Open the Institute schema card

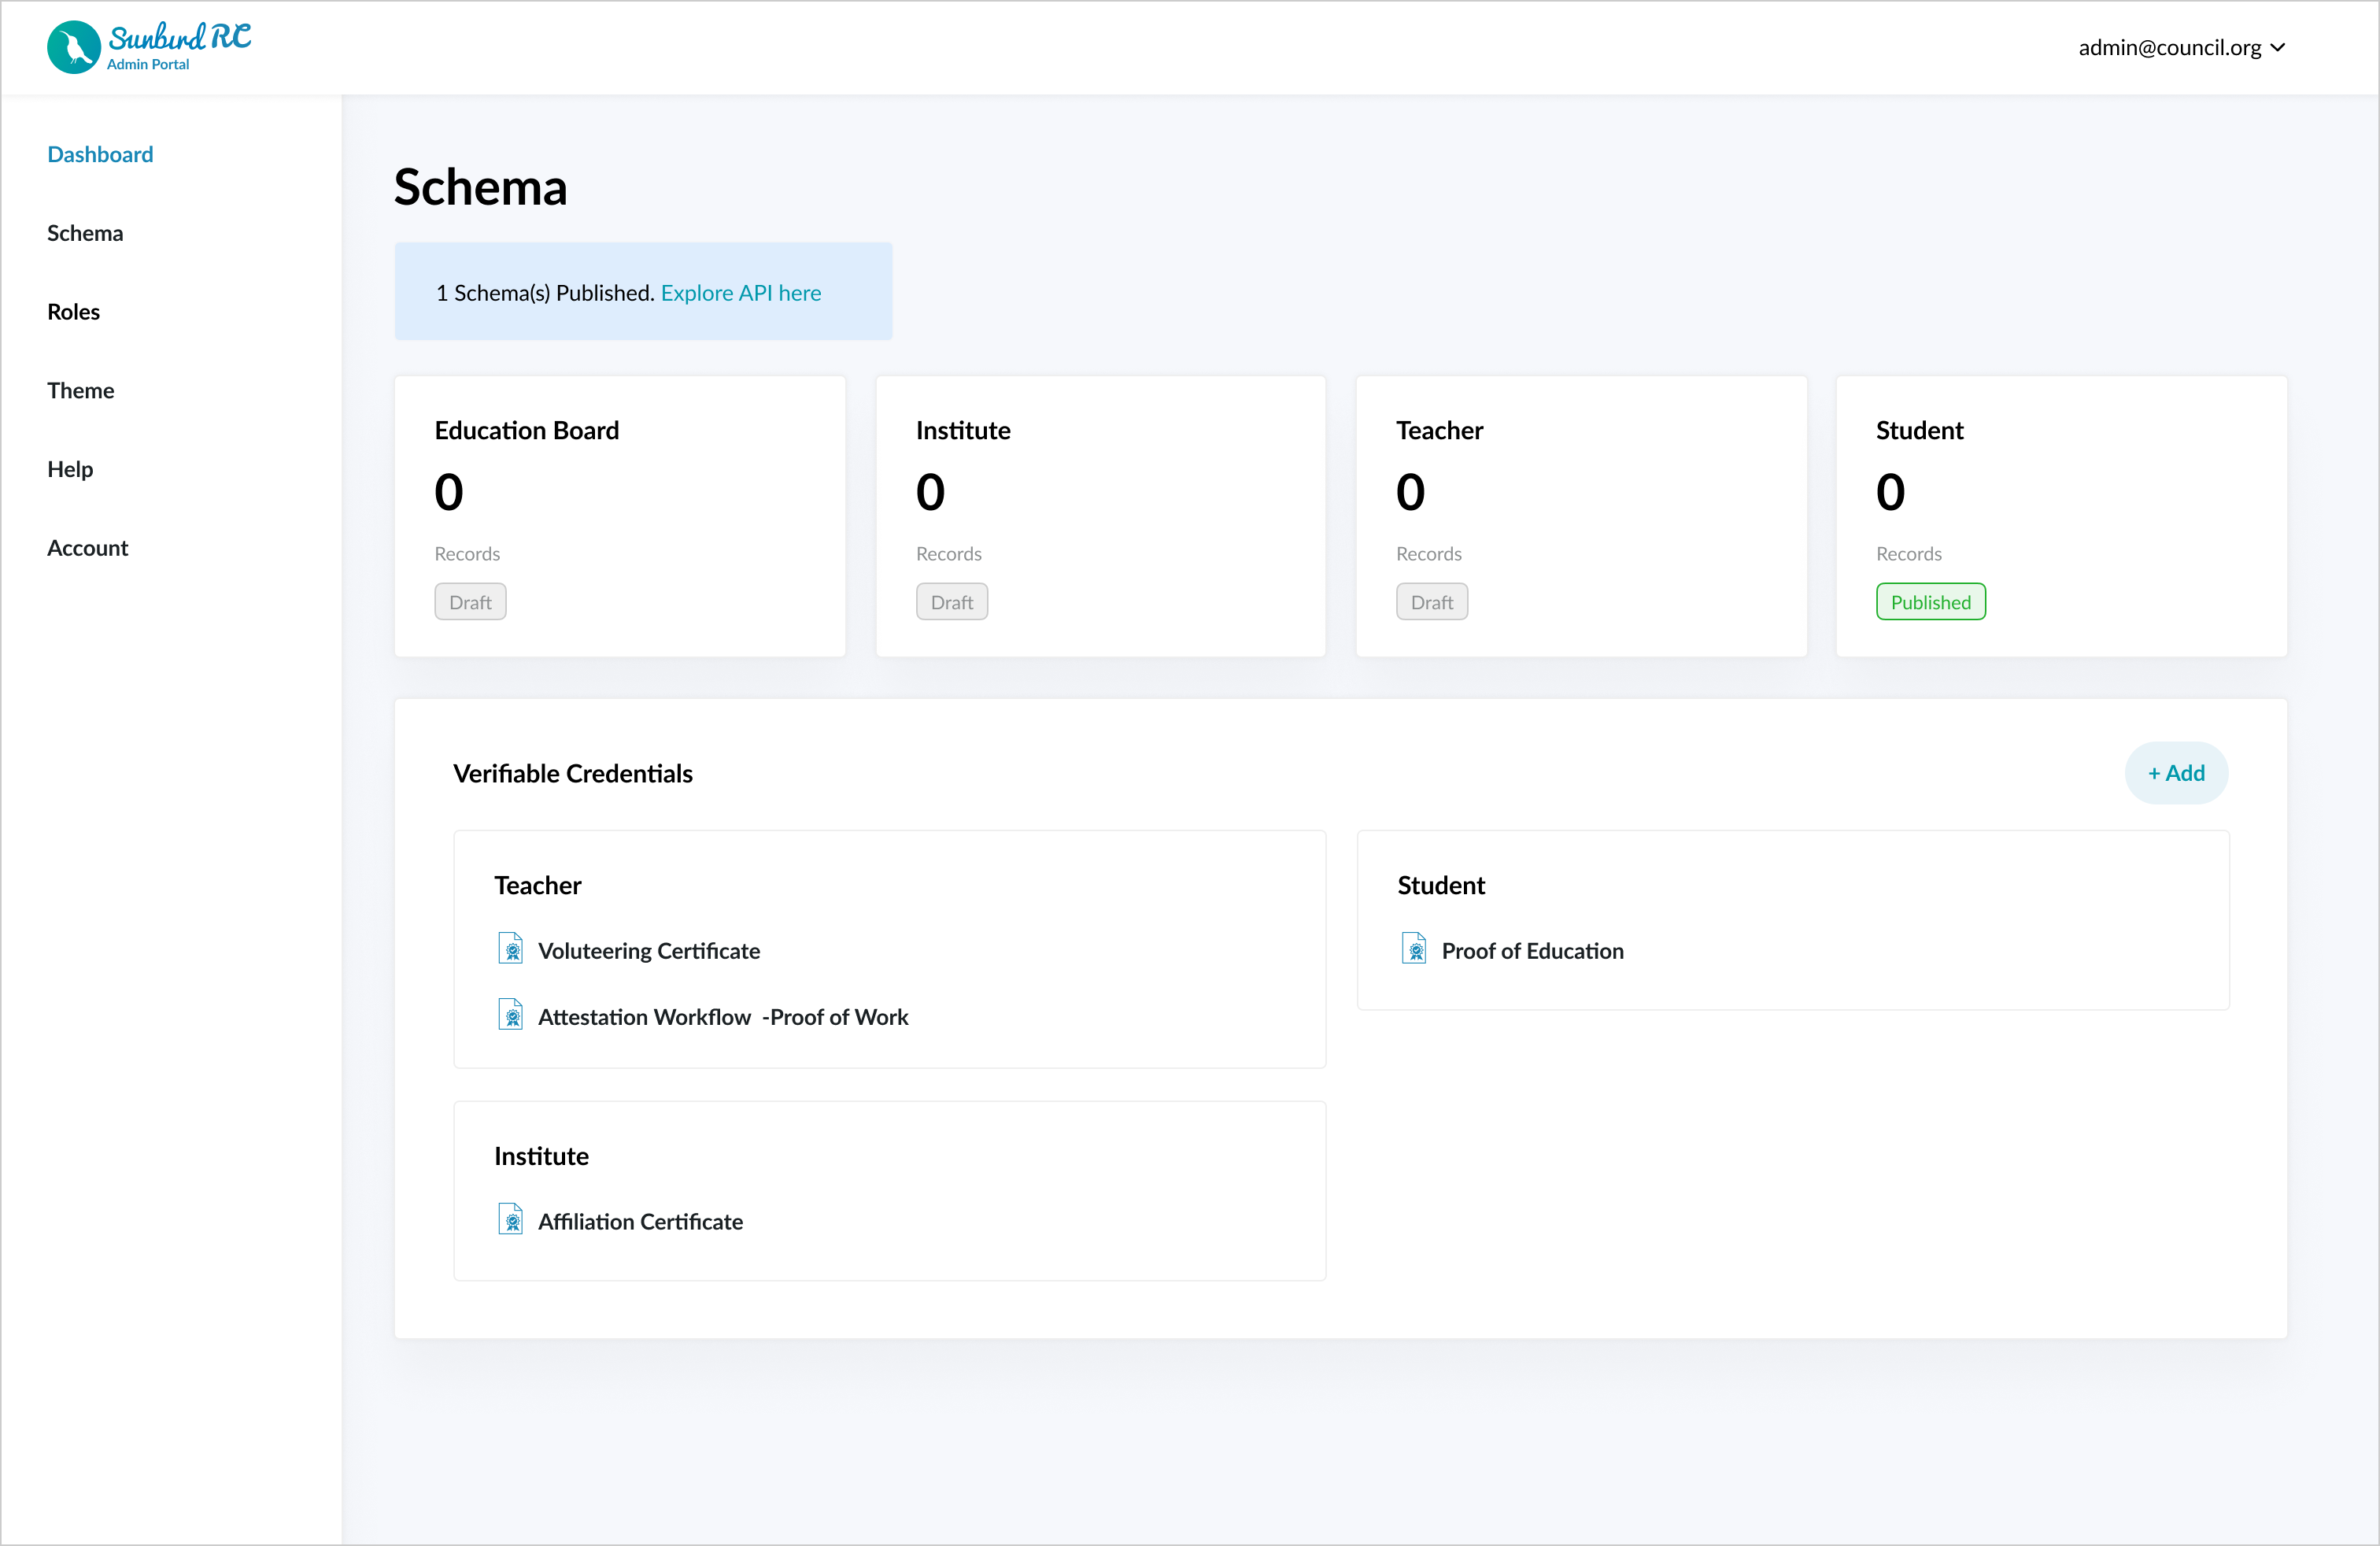click(x=1100, y=515)
